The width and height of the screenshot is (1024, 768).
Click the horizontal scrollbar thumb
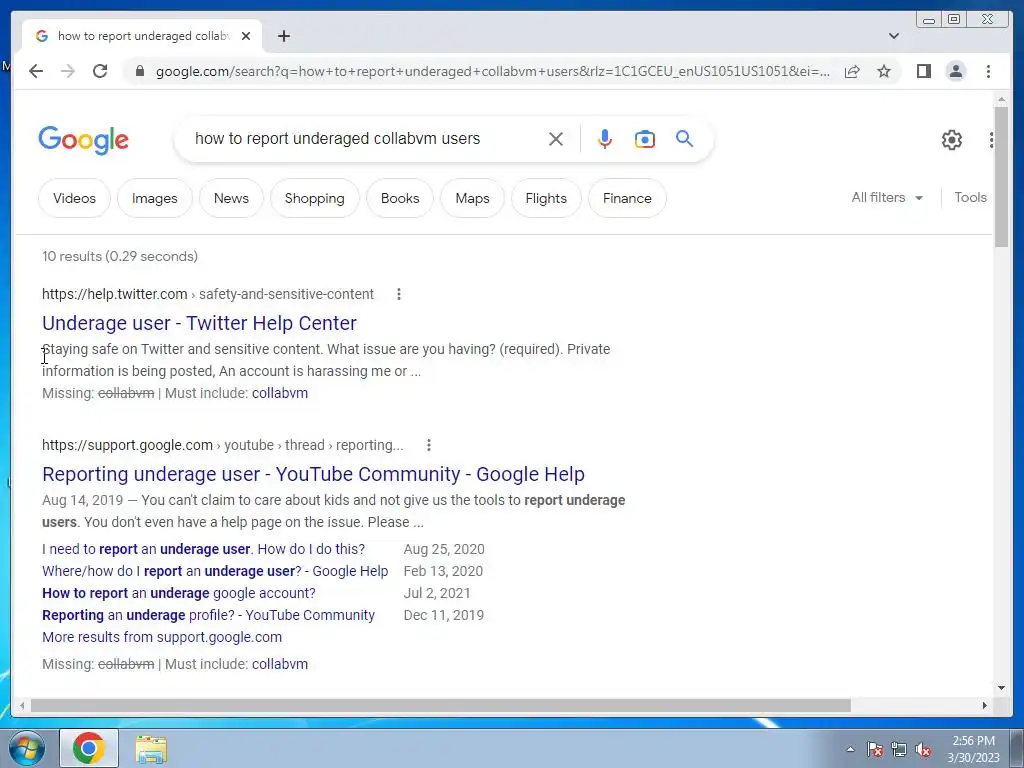pos(441,706)
